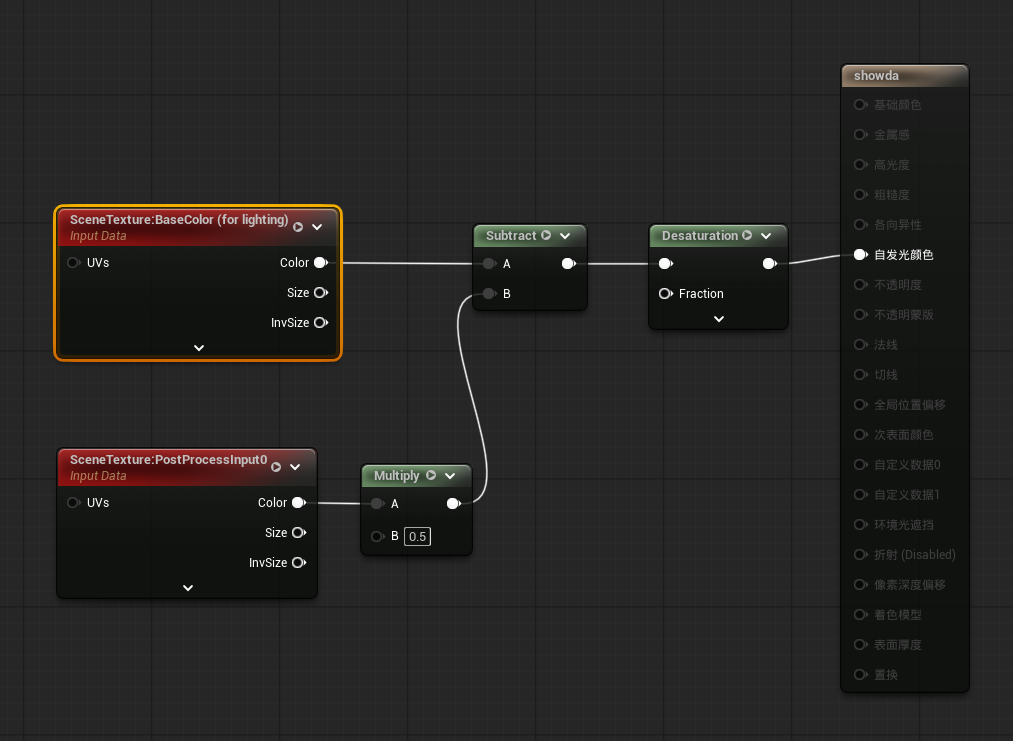Expand bottom chevron of BaseColor node

tap(199, 348)
